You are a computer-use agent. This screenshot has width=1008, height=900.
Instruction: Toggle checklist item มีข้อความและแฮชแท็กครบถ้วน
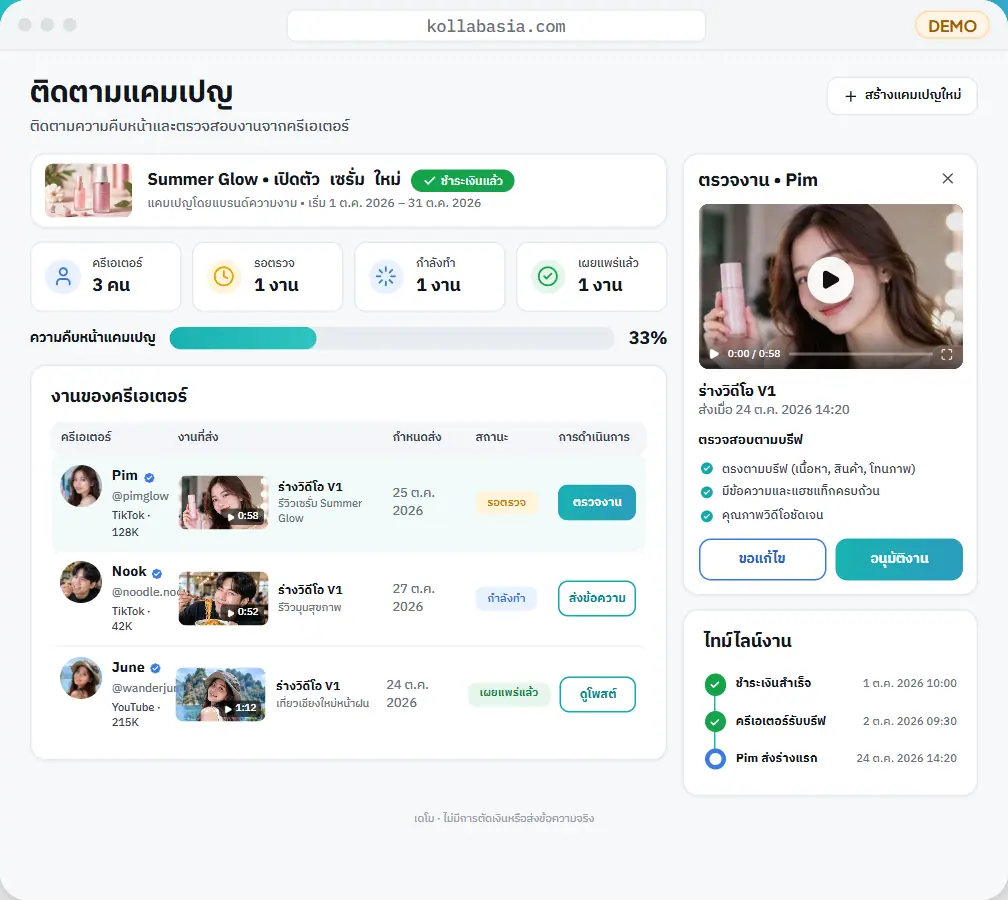(706, 492)
